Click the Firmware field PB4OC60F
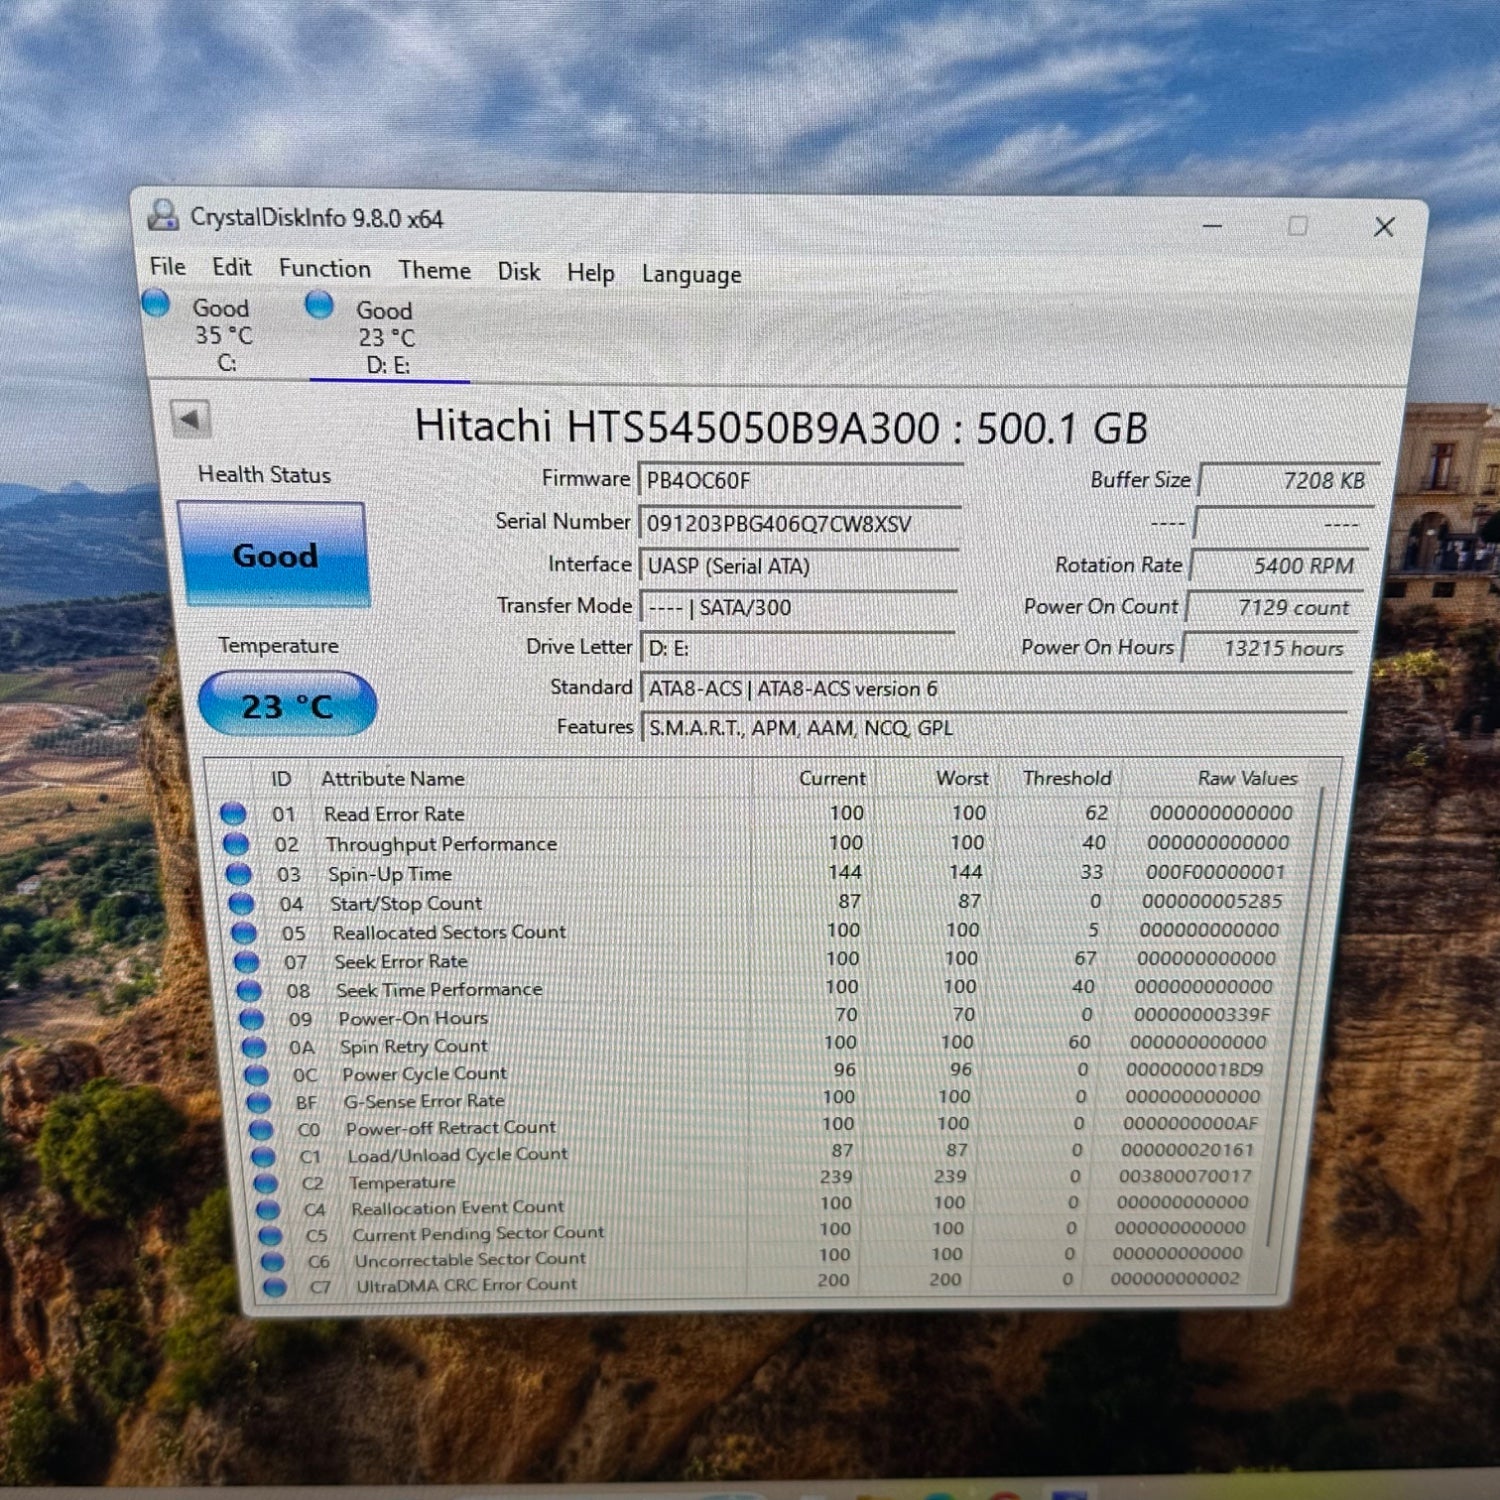This screenshot has height=1500, width=1500. 800,480
